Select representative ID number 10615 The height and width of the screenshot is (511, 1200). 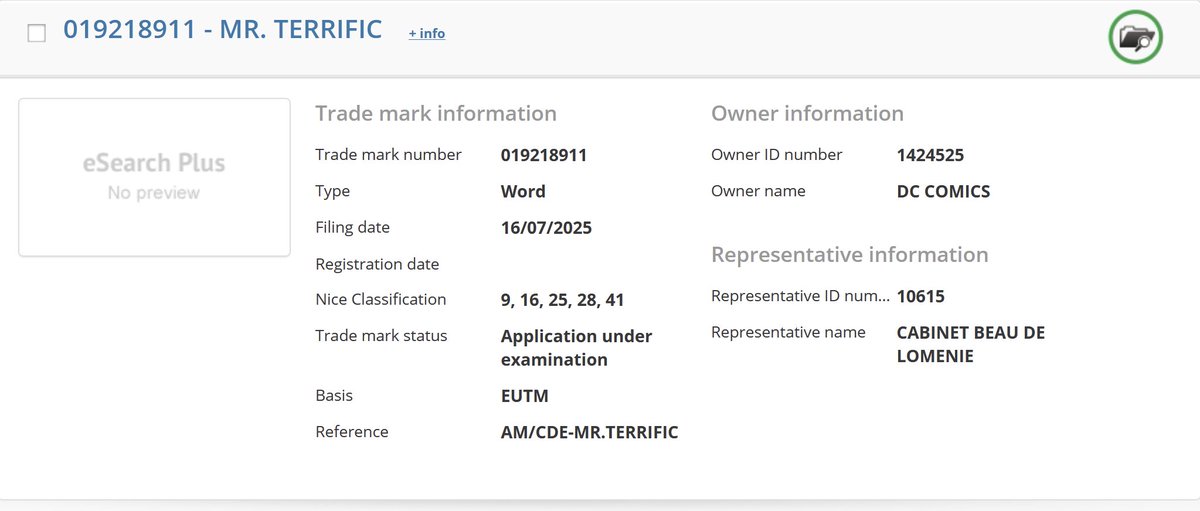pos(921,297)
